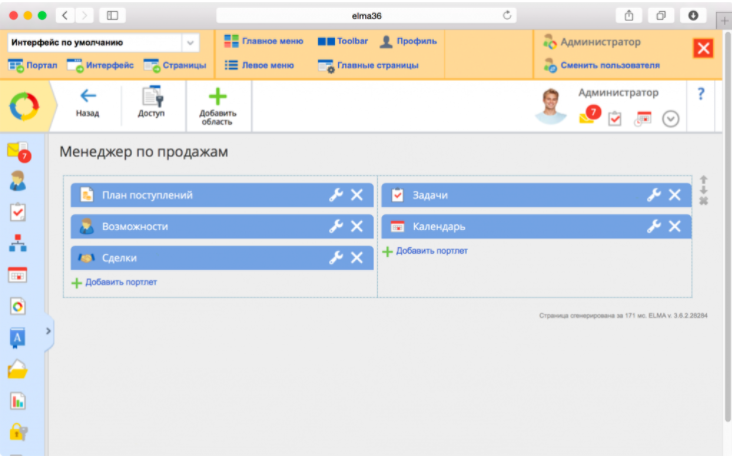The height and width of the screenshot is (458, 732).
Task: Configure Возможности portlet with wrench
Action: pos(336,226)
